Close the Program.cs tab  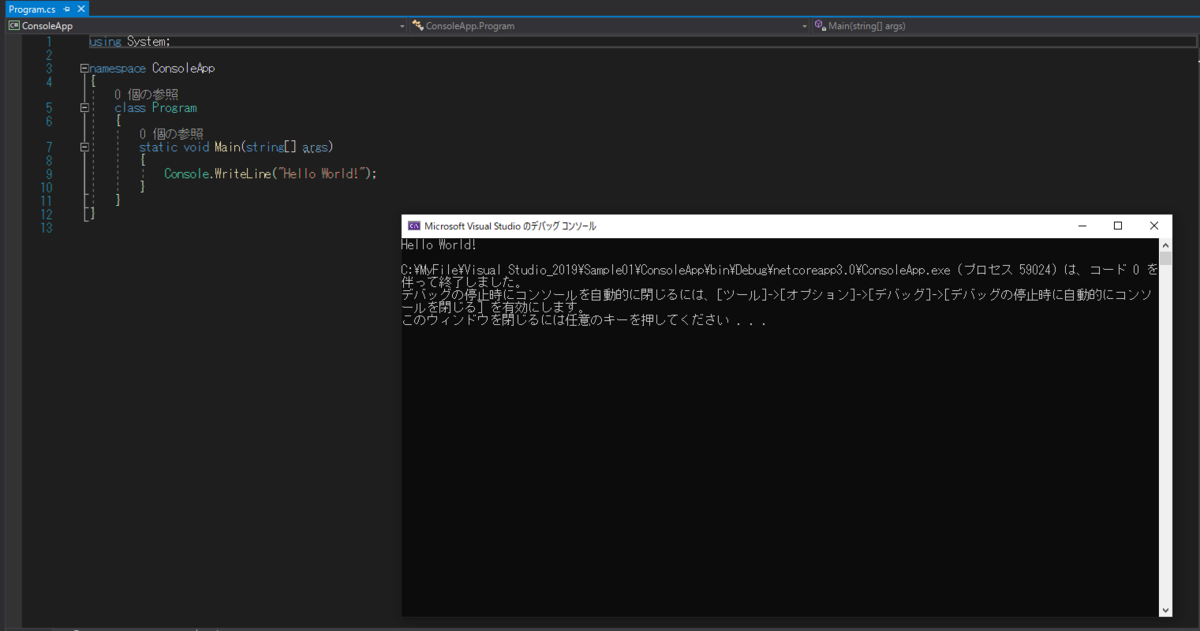(x=79, y=9)
